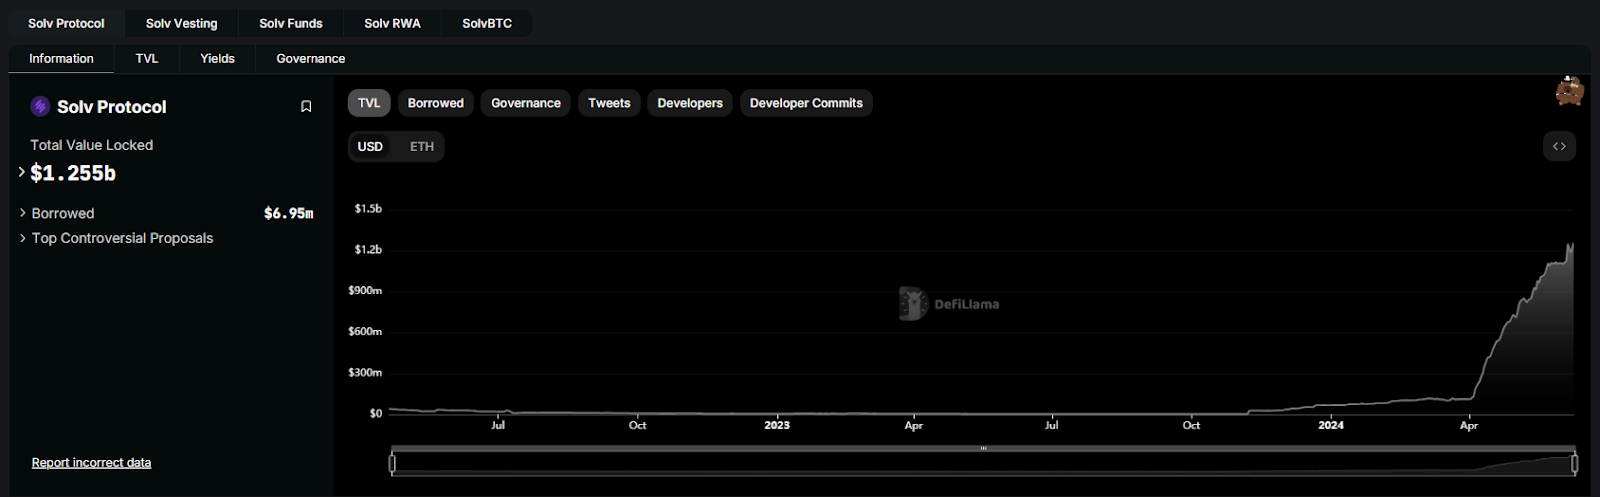Click the $300m y-axis label
Viewport: 1600px width, 497px height.
coord(365,373)
